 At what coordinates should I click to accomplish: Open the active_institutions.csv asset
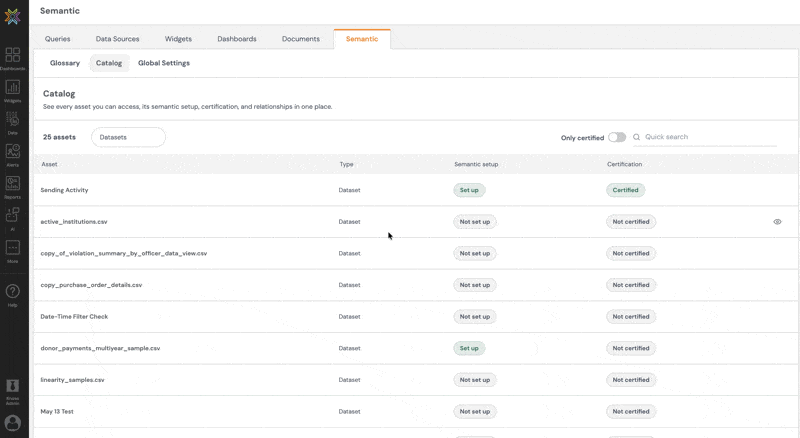[74, 222]
